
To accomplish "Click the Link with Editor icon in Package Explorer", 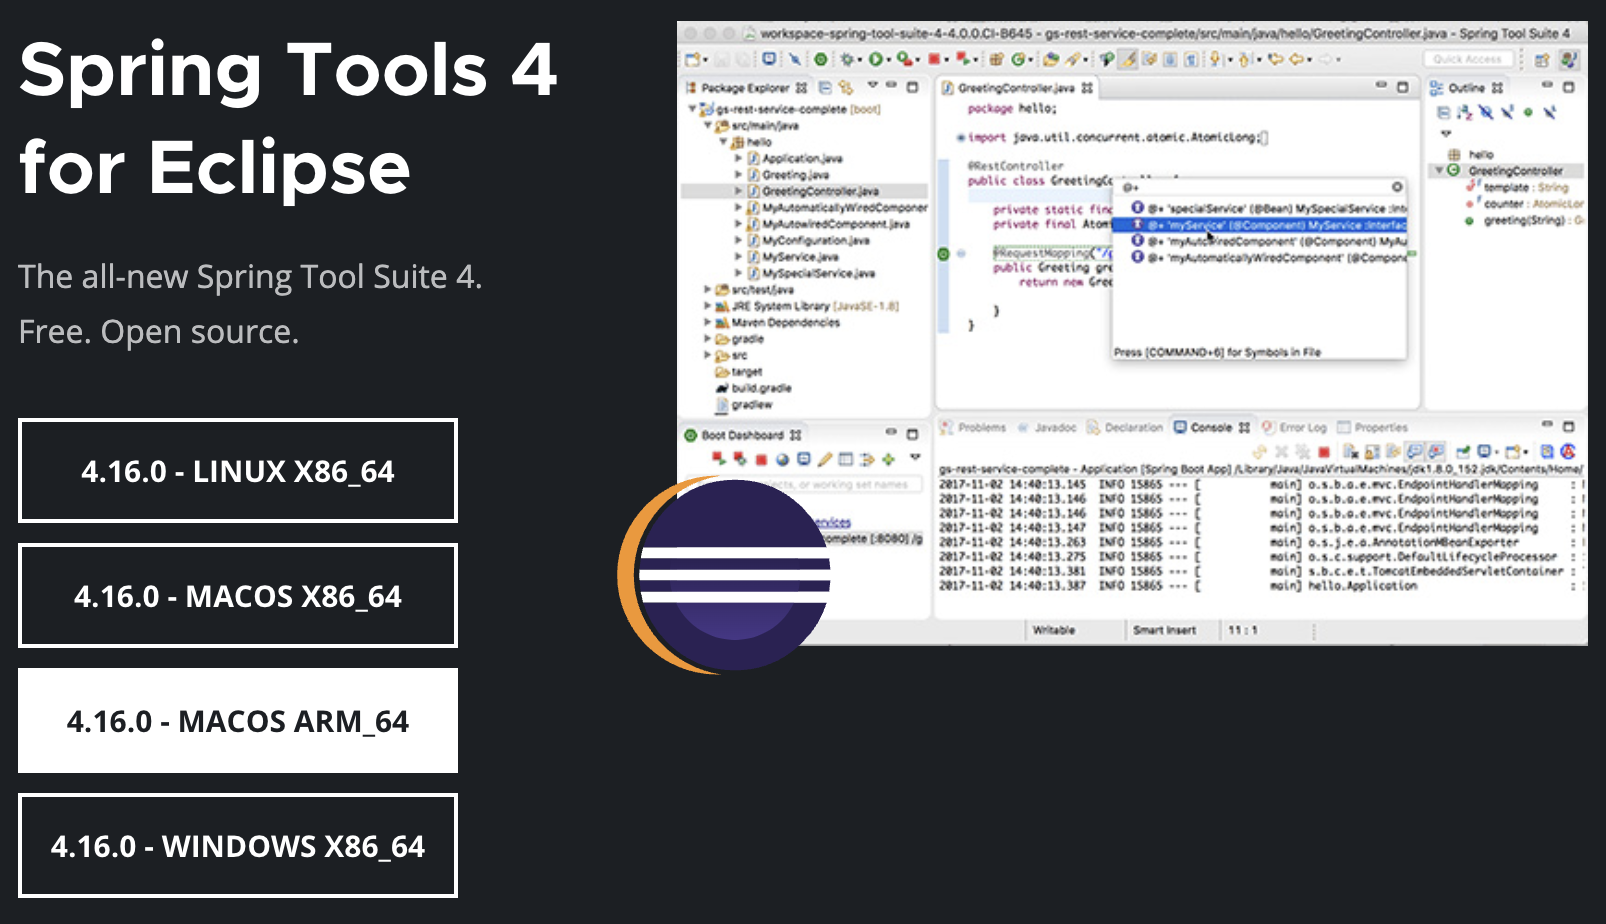I will click(846, 88).
